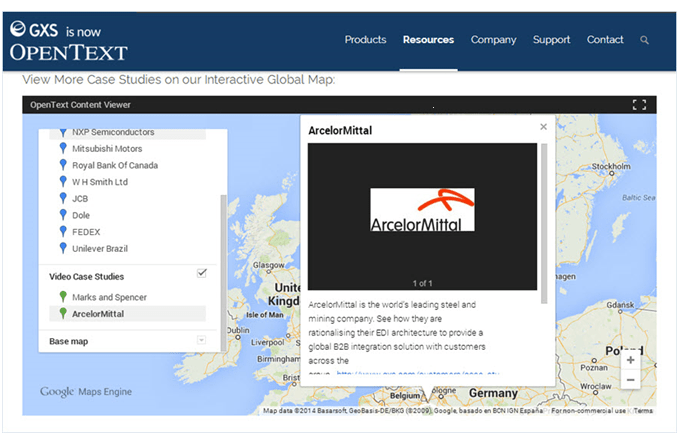Click the search magnifier icon in header

(x=644, y=40)
